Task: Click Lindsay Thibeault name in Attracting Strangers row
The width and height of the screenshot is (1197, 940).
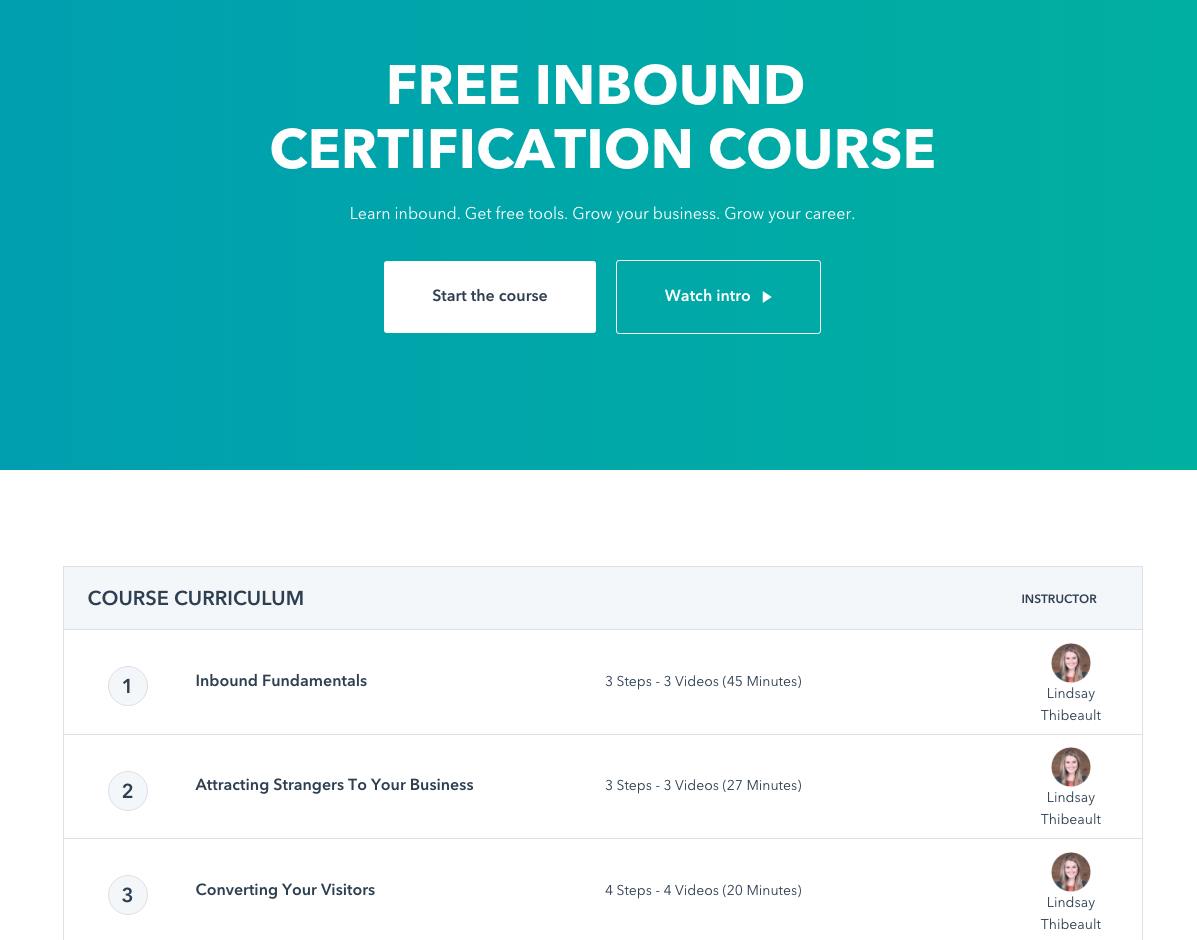Action: pyautogui.click(x=1070, y=808)
